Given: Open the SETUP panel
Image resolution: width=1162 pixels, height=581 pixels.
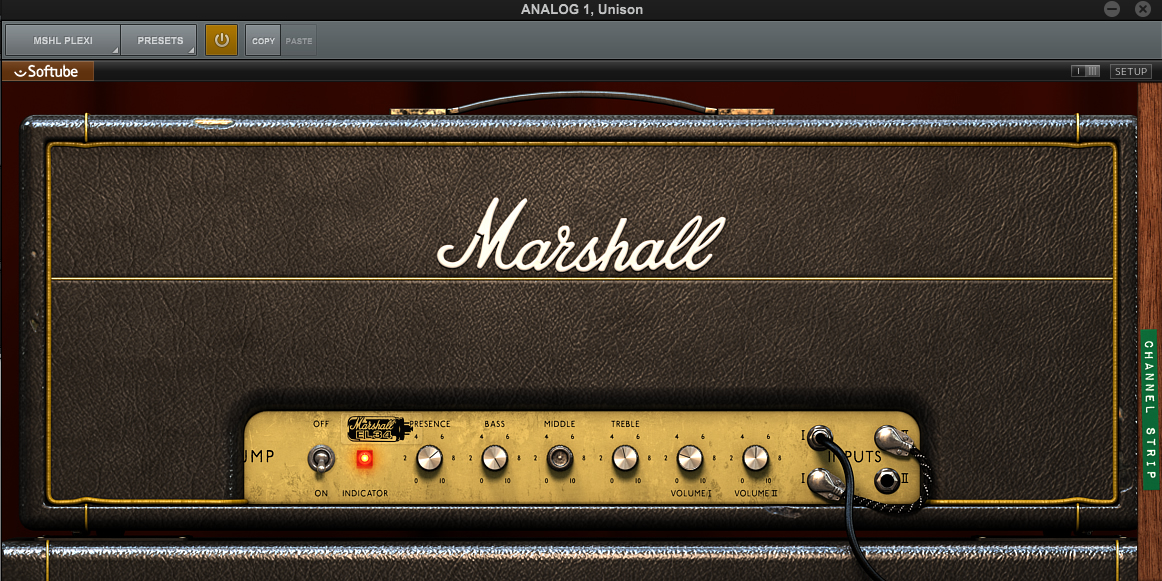Looking at the screenshot, I should [1131, 71].
